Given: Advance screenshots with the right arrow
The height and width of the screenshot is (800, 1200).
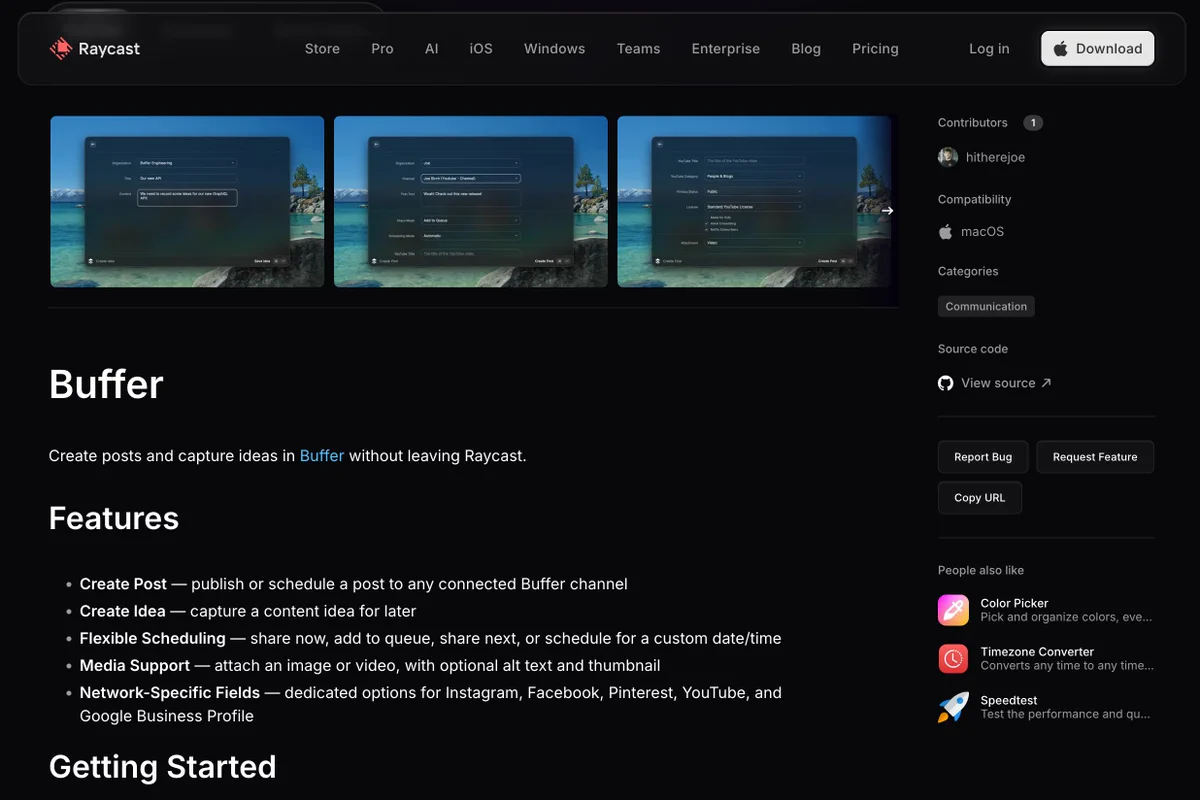Looking at the screenshot, I should click(x=887, y=210).
